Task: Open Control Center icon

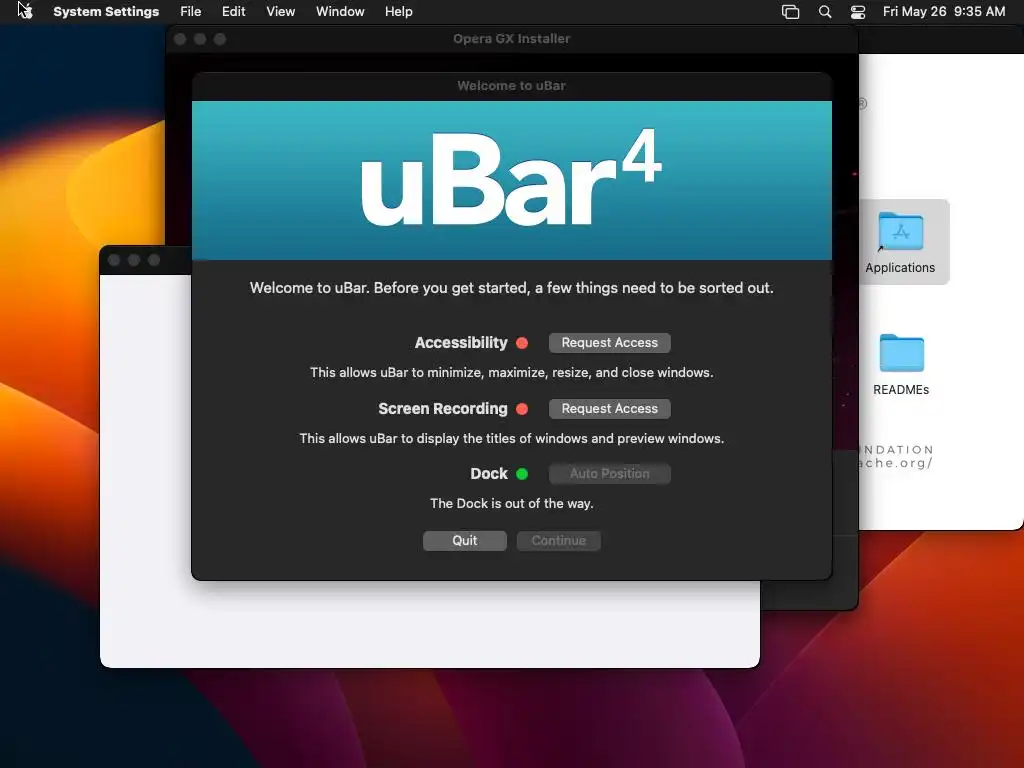Action: [857, 12]
